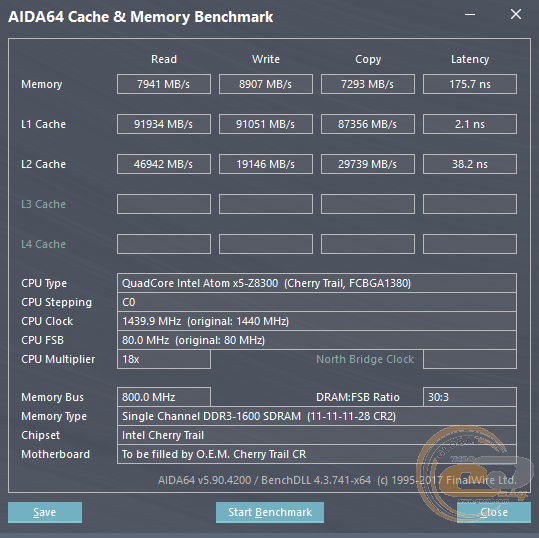539x538 pixels.
Task: Select the Memory Write value 8907 MB/s
Action: (x=266, y=84)
